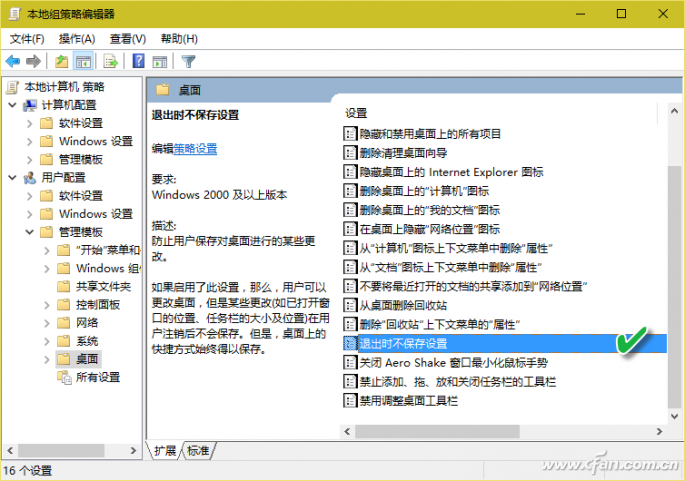The image size is (685, 481).
Task: Expand 软件设置 under 计算机配置
Action: point(29,123)
